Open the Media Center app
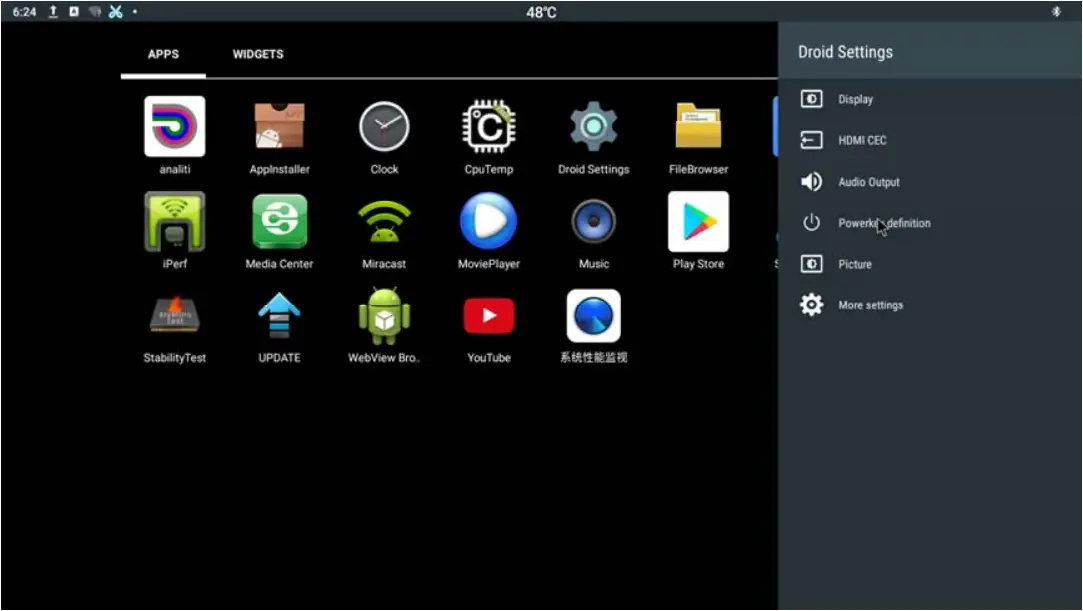The height and width of the screenshot is (611, 1083). pos(278,220)
